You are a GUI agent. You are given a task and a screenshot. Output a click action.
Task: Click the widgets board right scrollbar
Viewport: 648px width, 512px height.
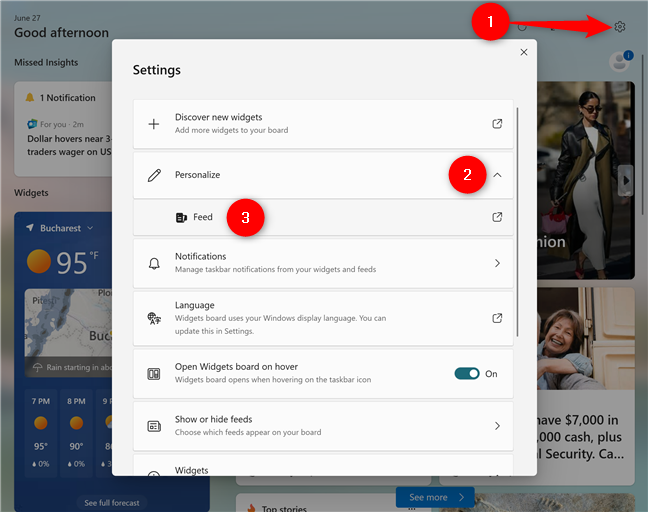click(643, 136)
